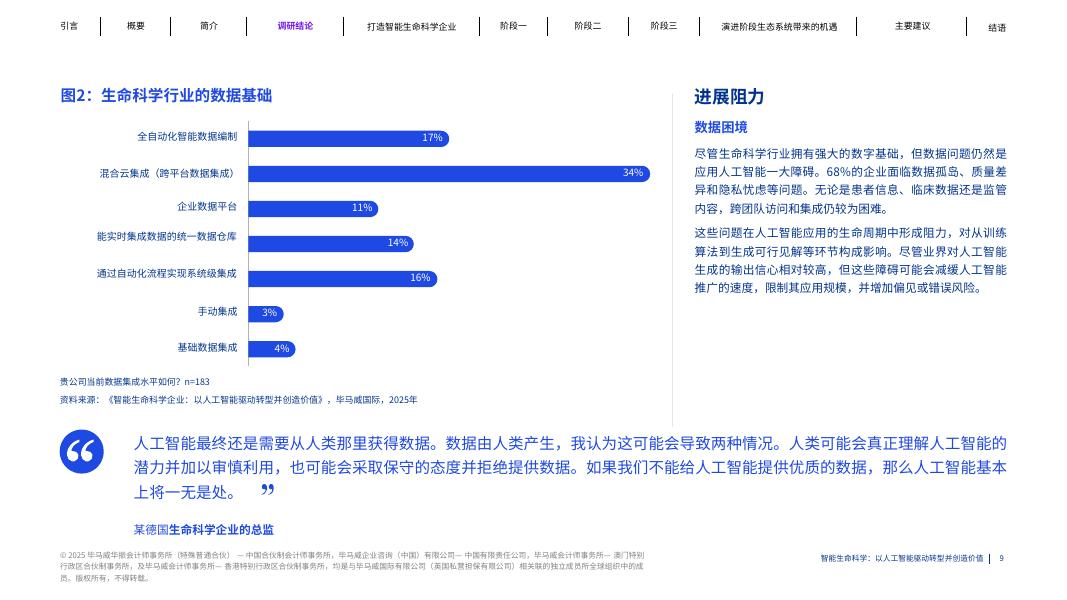Open the 阶段三 section
1067x600 pixels.
point(663,26)
